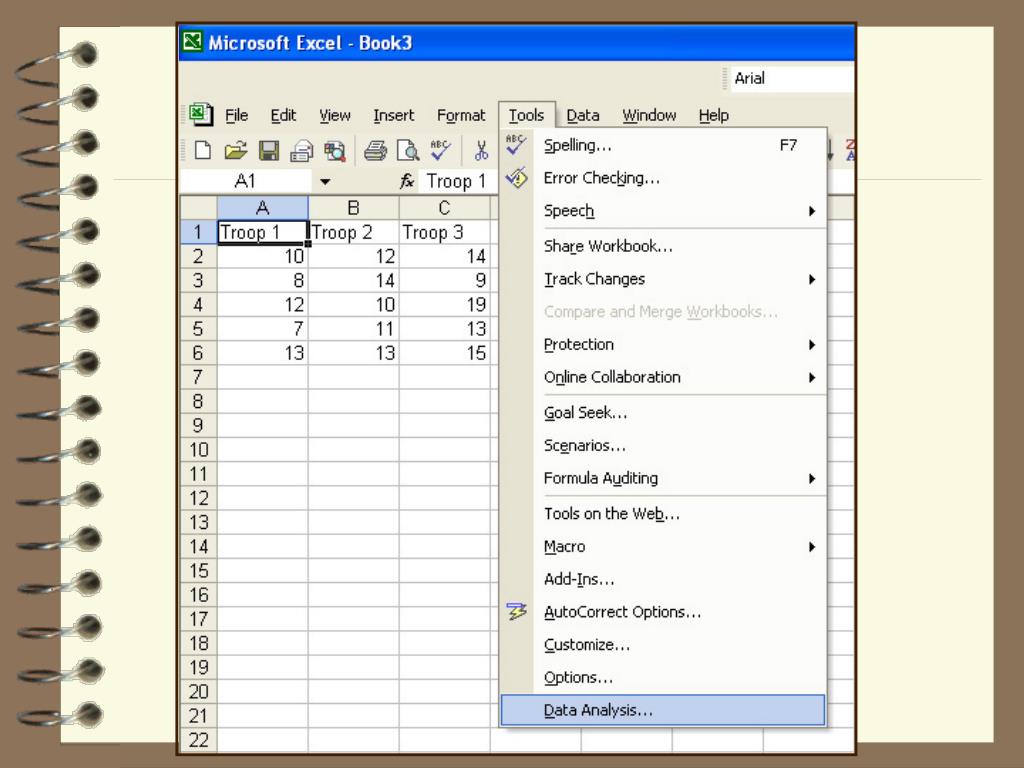This screenshot has width=1024, height=768.
Task: Open the Insert menu
Action: (394, 116)
